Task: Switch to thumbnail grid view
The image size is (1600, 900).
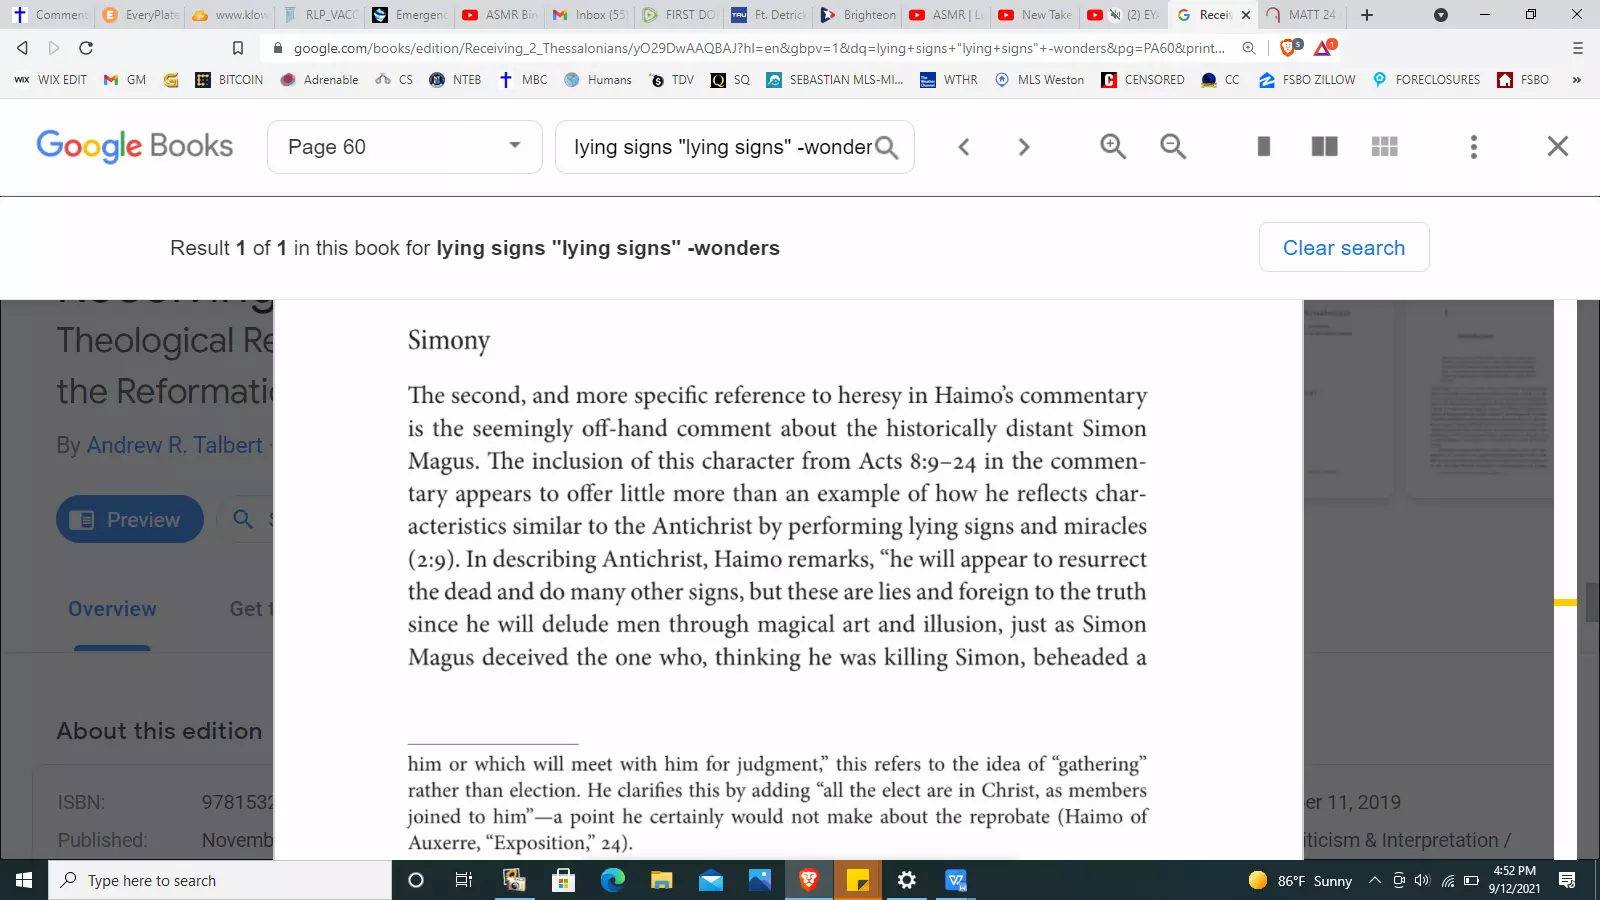Action: tap(1384, 147)
